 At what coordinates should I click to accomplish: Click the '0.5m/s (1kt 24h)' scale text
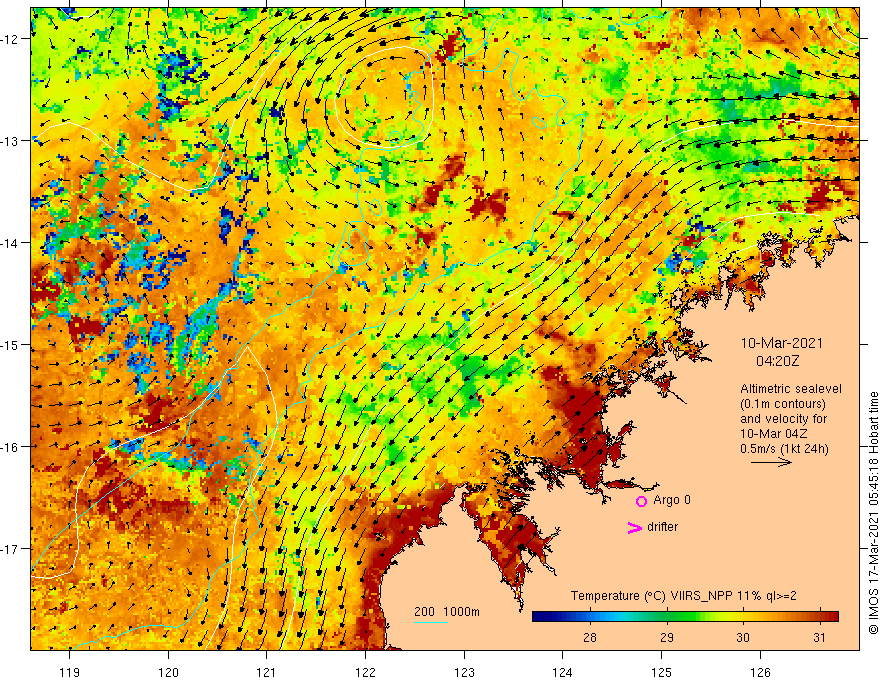[785, 449]
